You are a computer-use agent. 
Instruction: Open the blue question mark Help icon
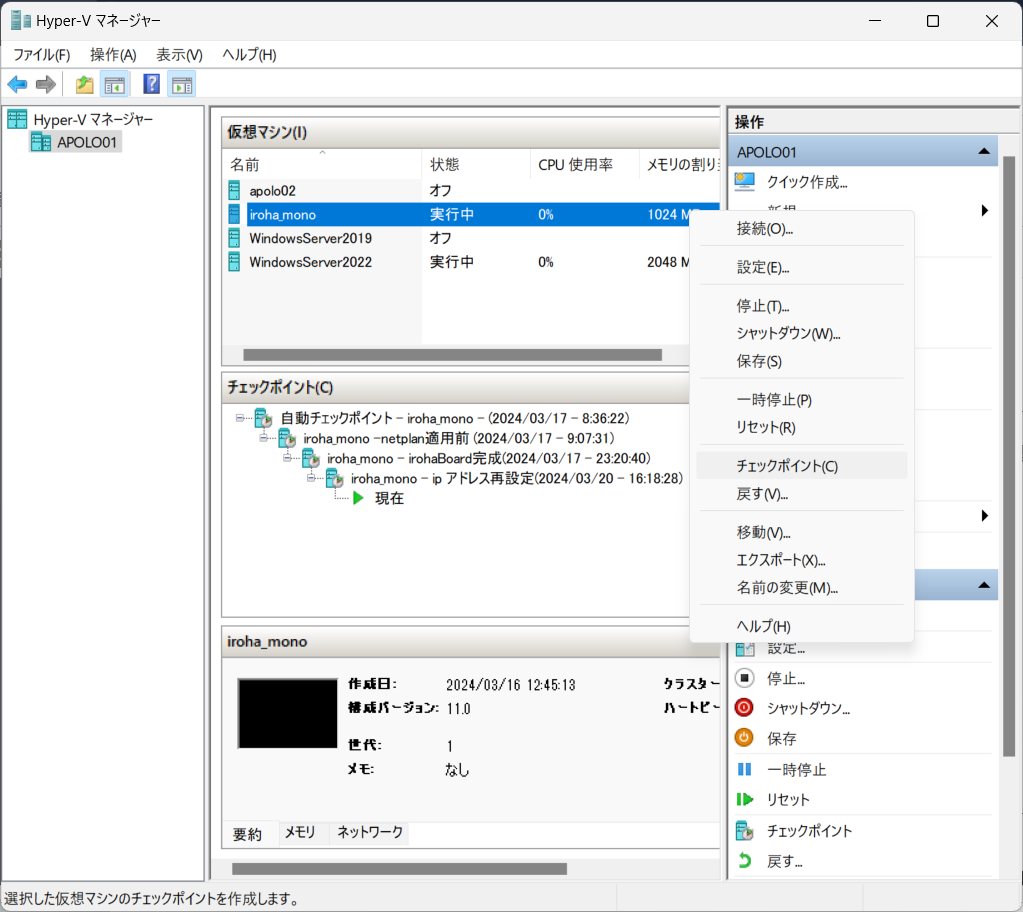[x=151, y=84]
